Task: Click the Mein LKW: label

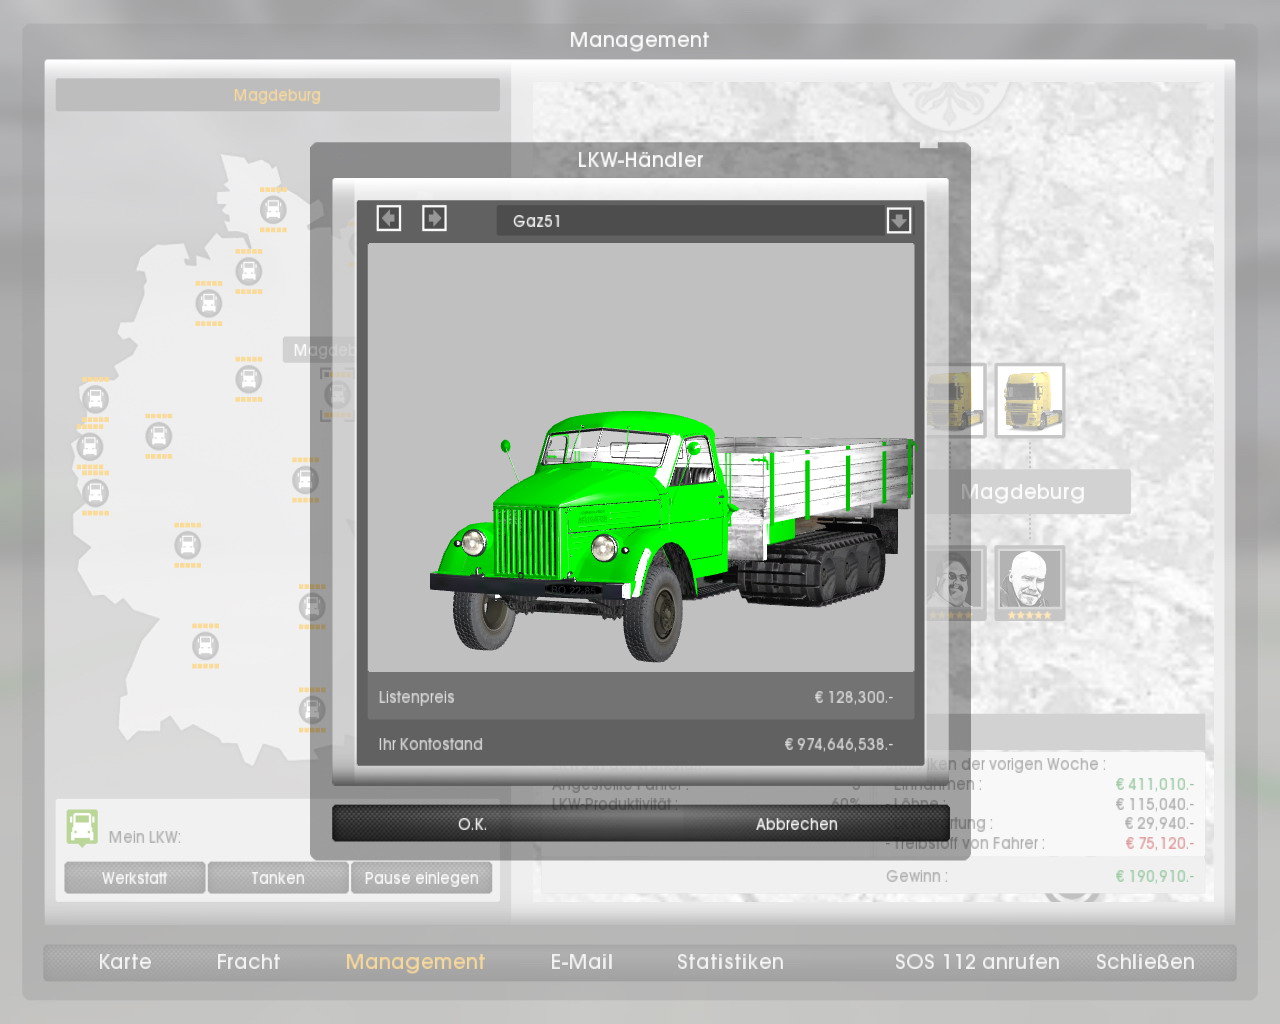Action: click(x=145, y=837)
